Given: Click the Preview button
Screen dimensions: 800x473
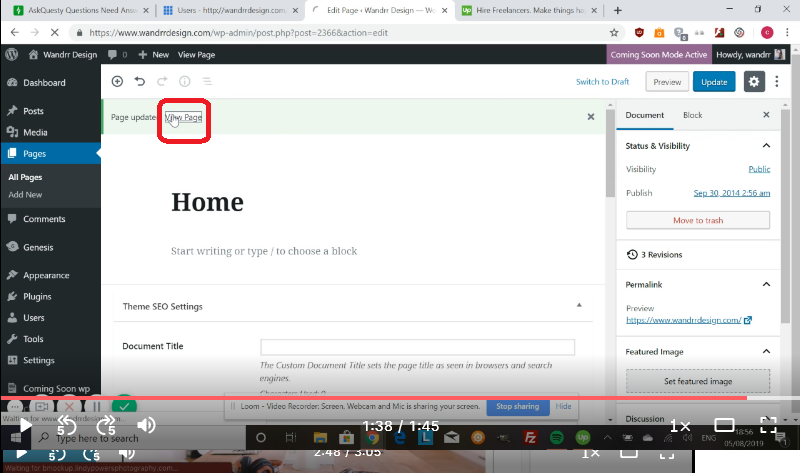Looking at the screenshot, I should click(x=667, y=82).
